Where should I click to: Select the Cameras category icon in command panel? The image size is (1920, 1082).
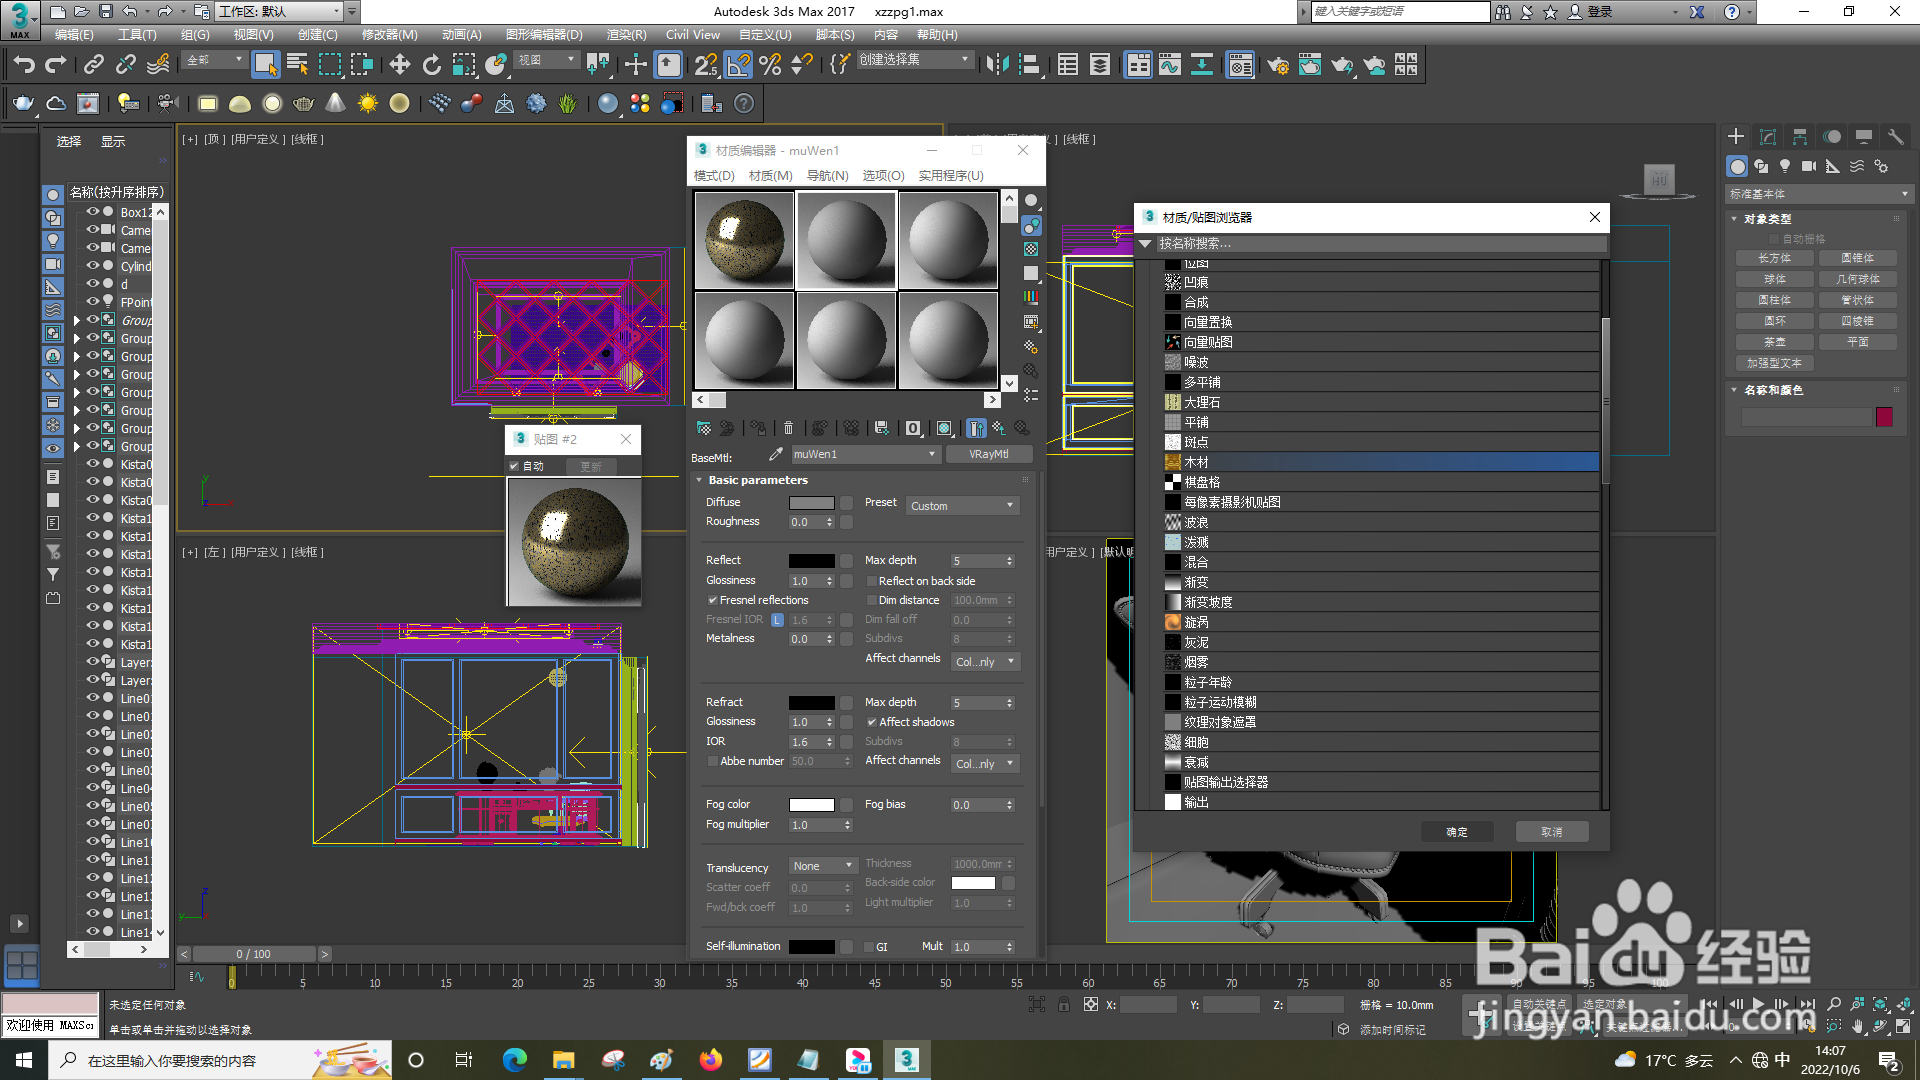[x=1809, y=166]
